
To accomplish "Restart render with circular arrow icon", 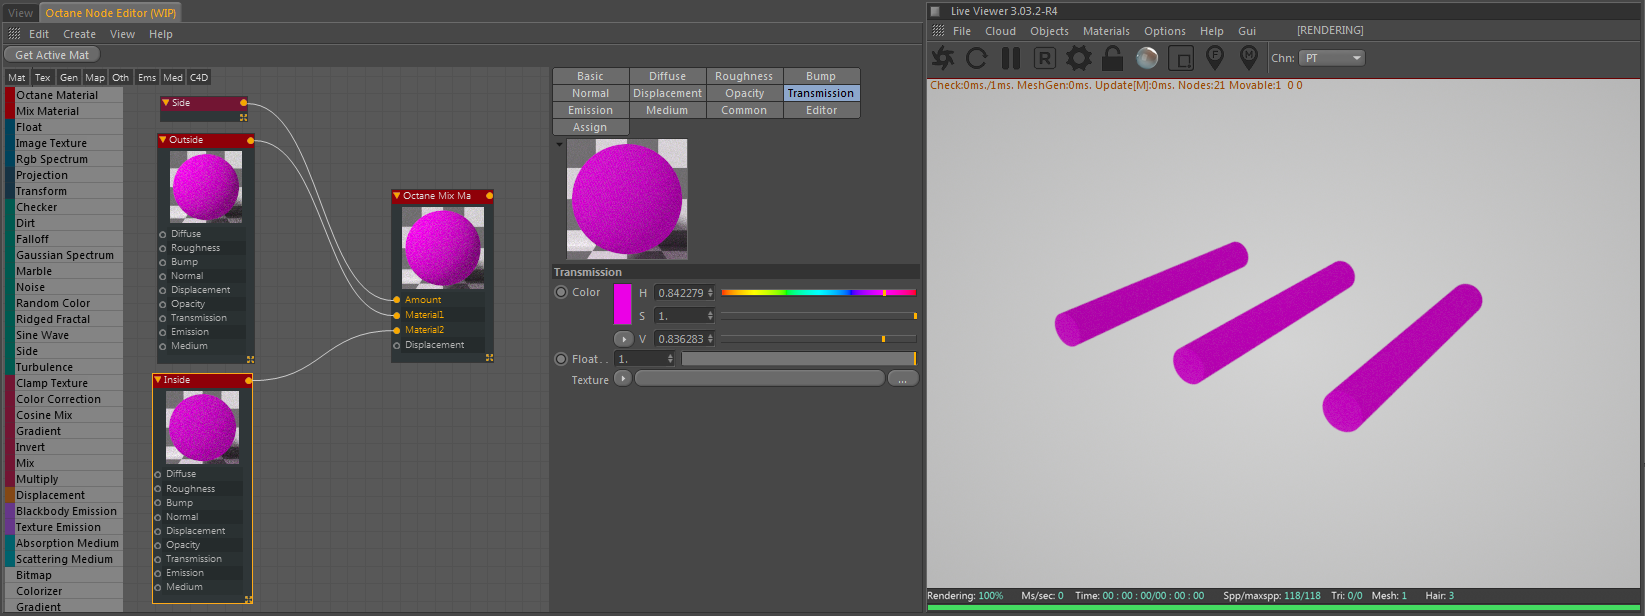I will coord(977,58).
